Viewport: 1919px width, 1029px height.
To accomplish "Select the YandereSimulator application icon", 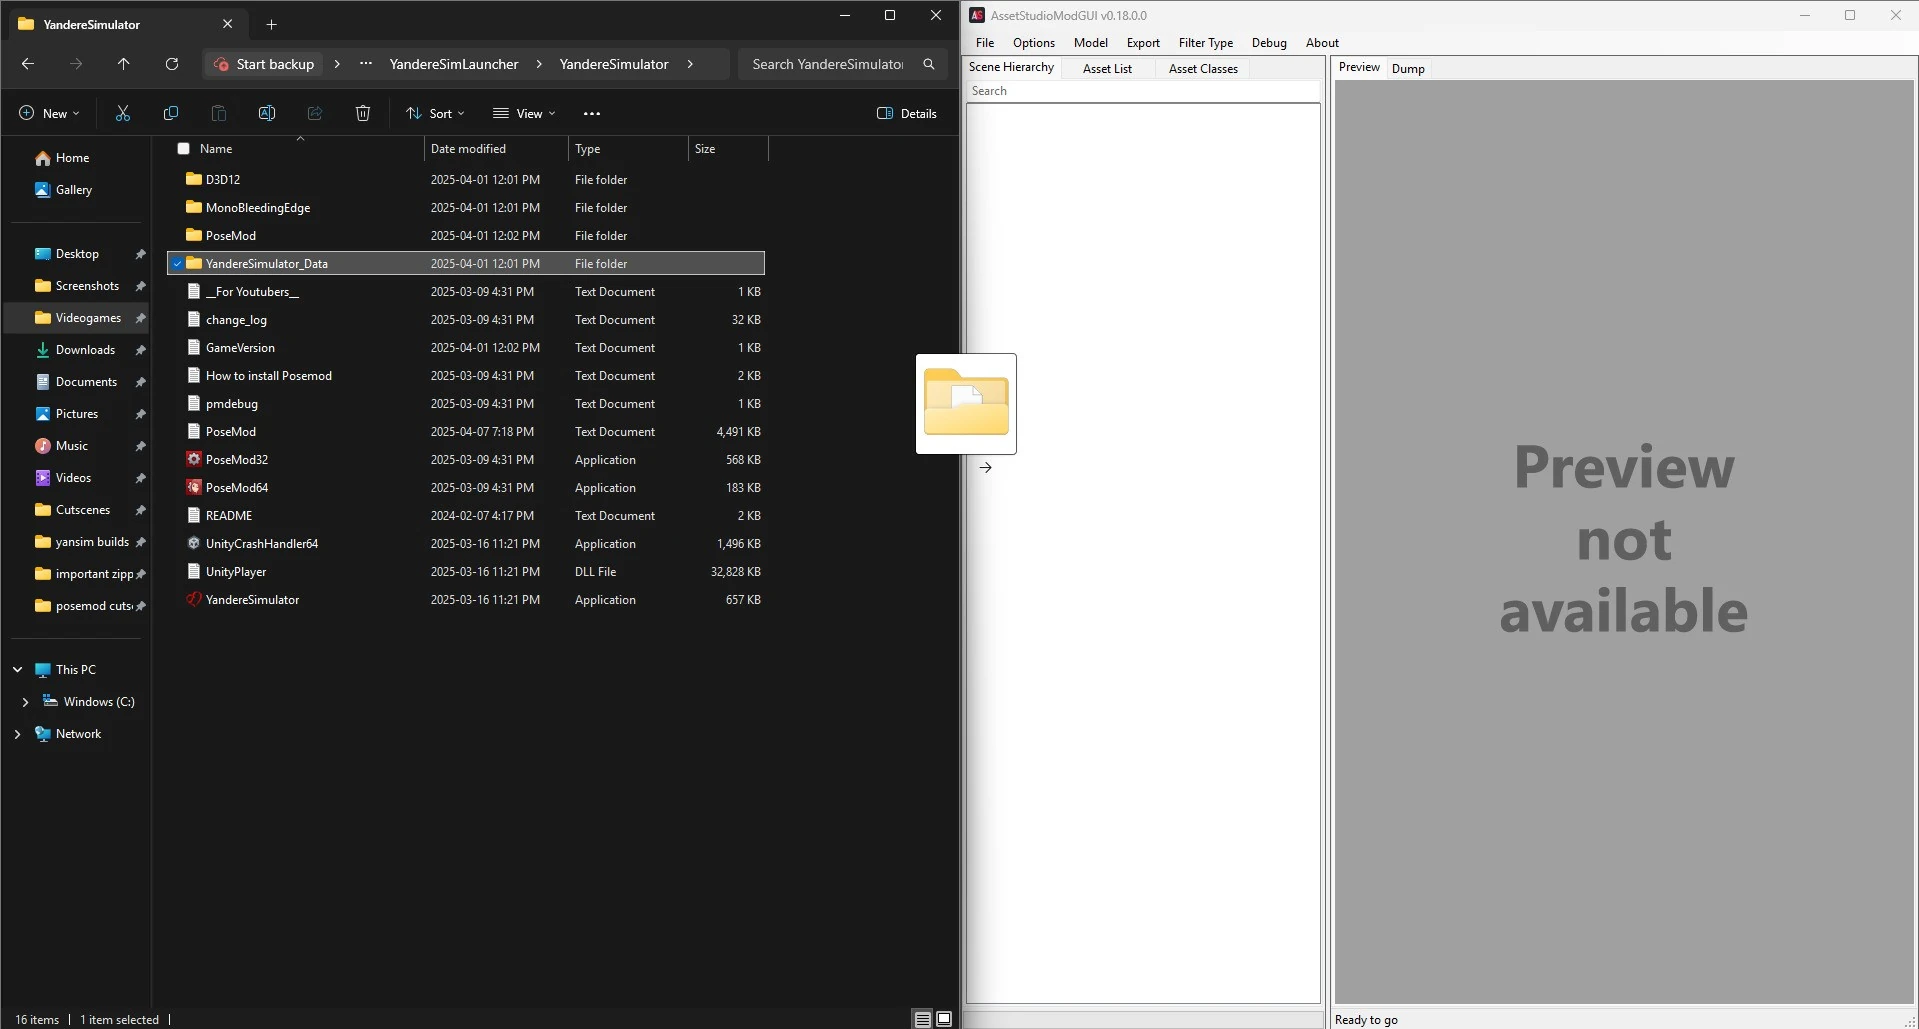I will click(194, 600).
